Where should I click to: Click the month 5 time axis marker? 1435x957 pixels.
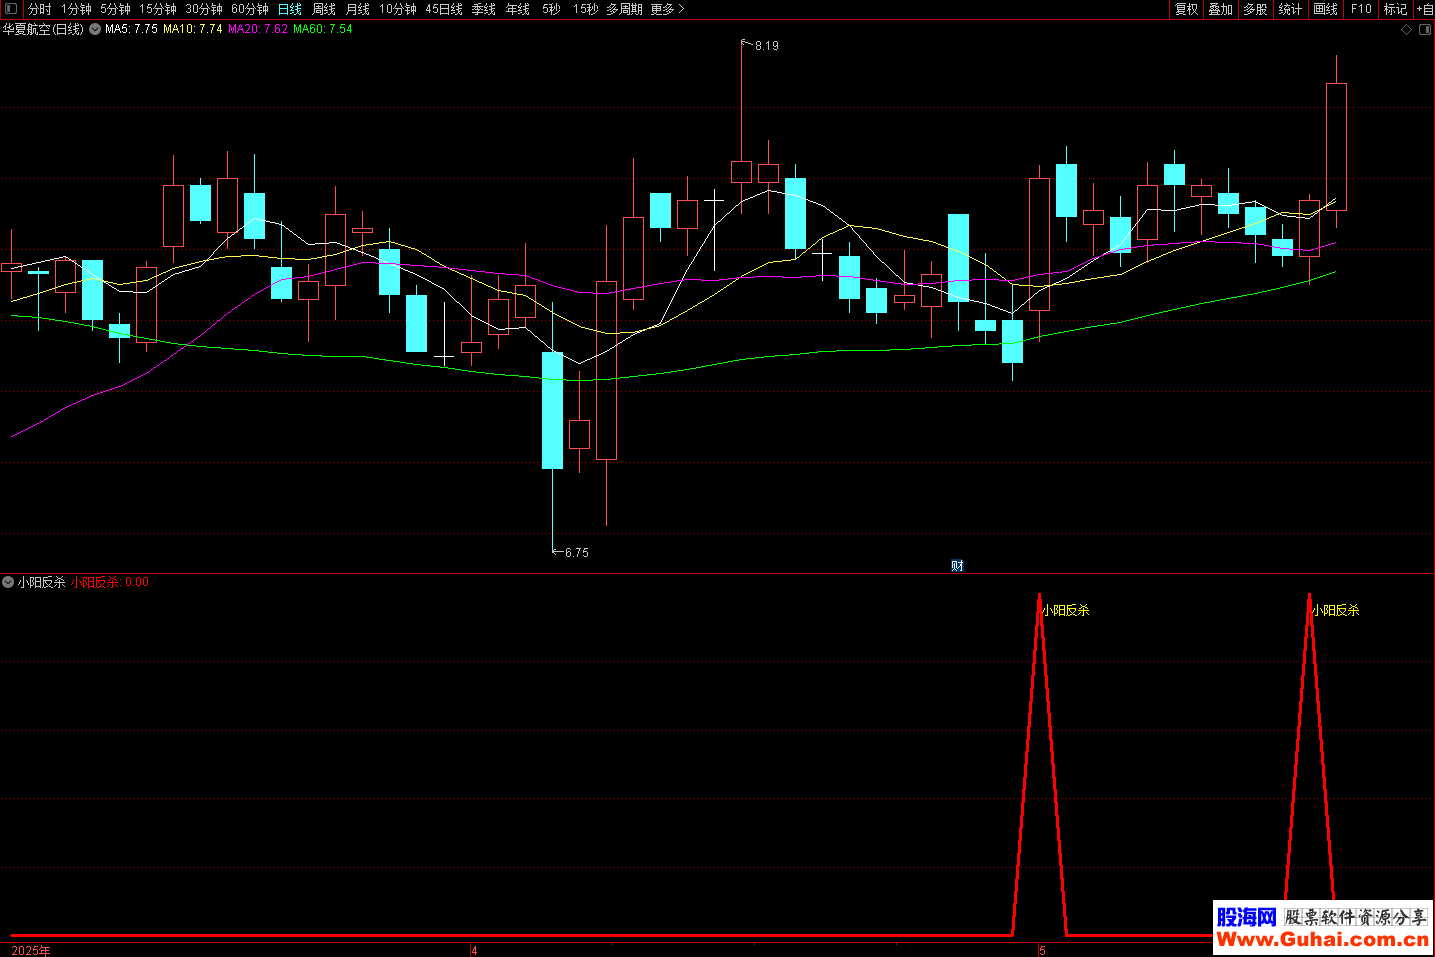coord(1042,950)
